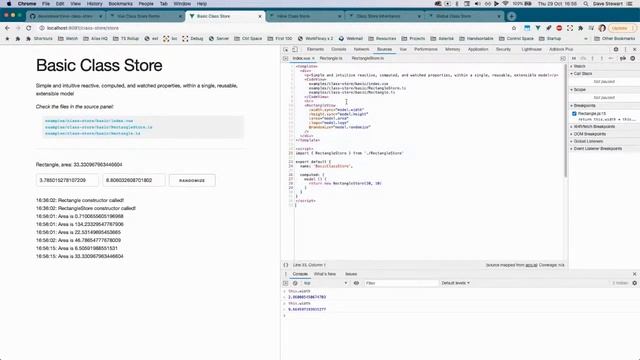Collapse the Watch section
640x360 pixels.
pos(580,66)
